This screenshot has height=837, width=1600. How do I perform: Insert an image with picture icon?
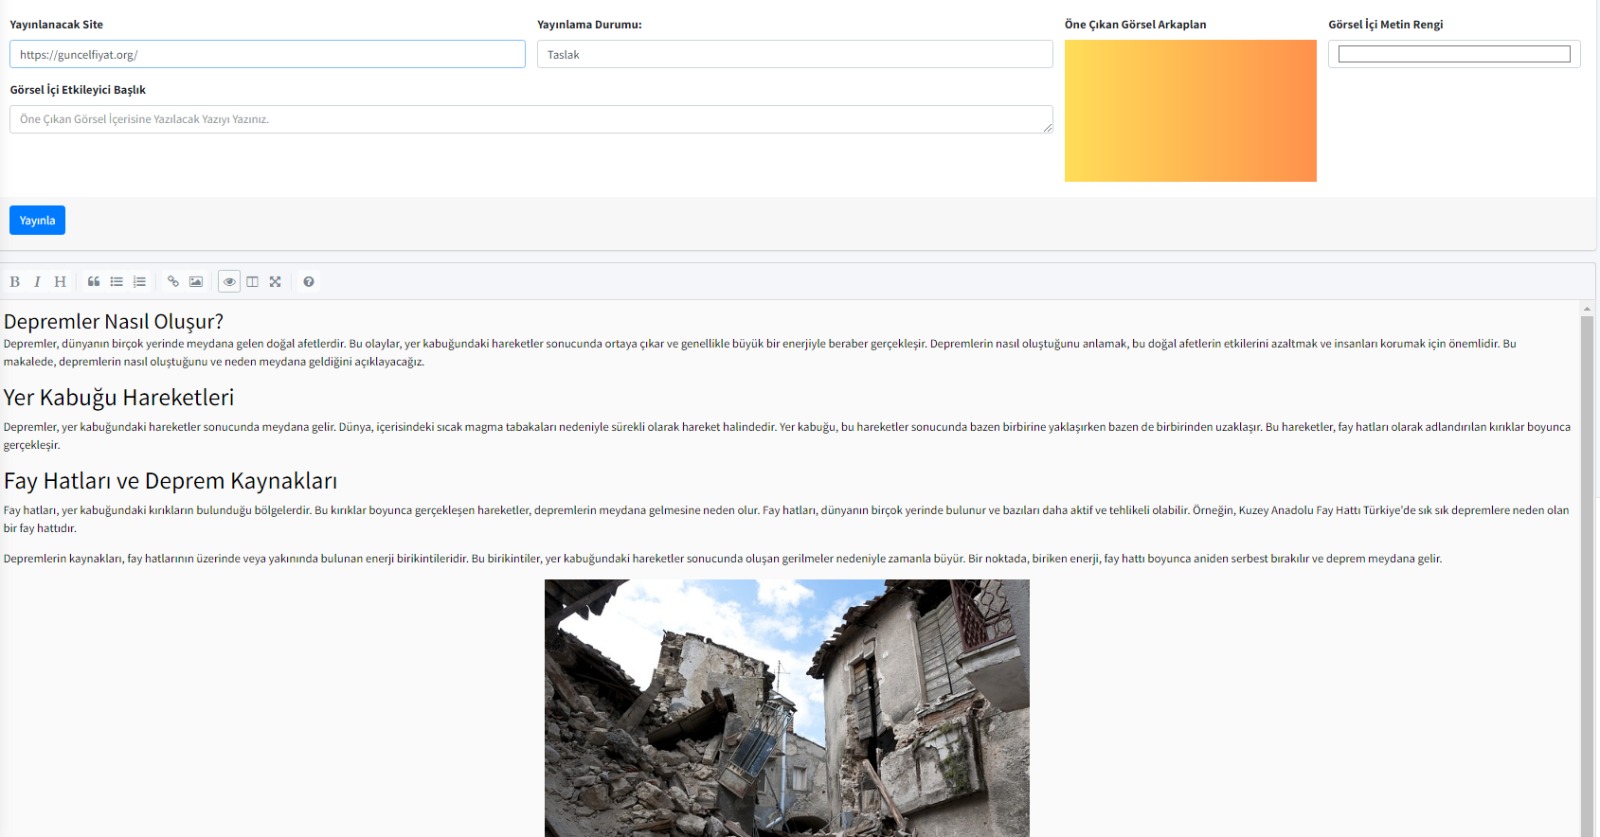[196, 282]
